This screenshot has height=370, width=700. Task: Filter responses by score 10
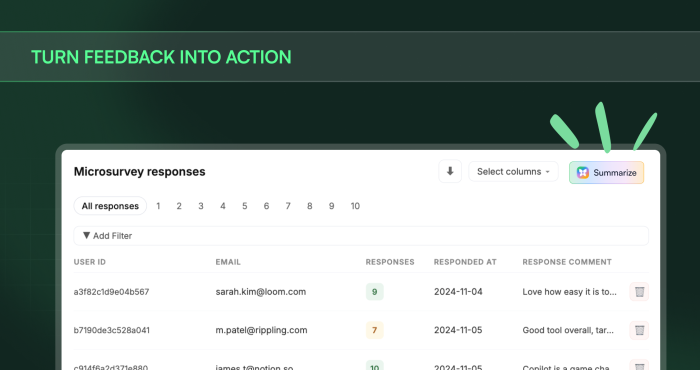coord(355,206)
